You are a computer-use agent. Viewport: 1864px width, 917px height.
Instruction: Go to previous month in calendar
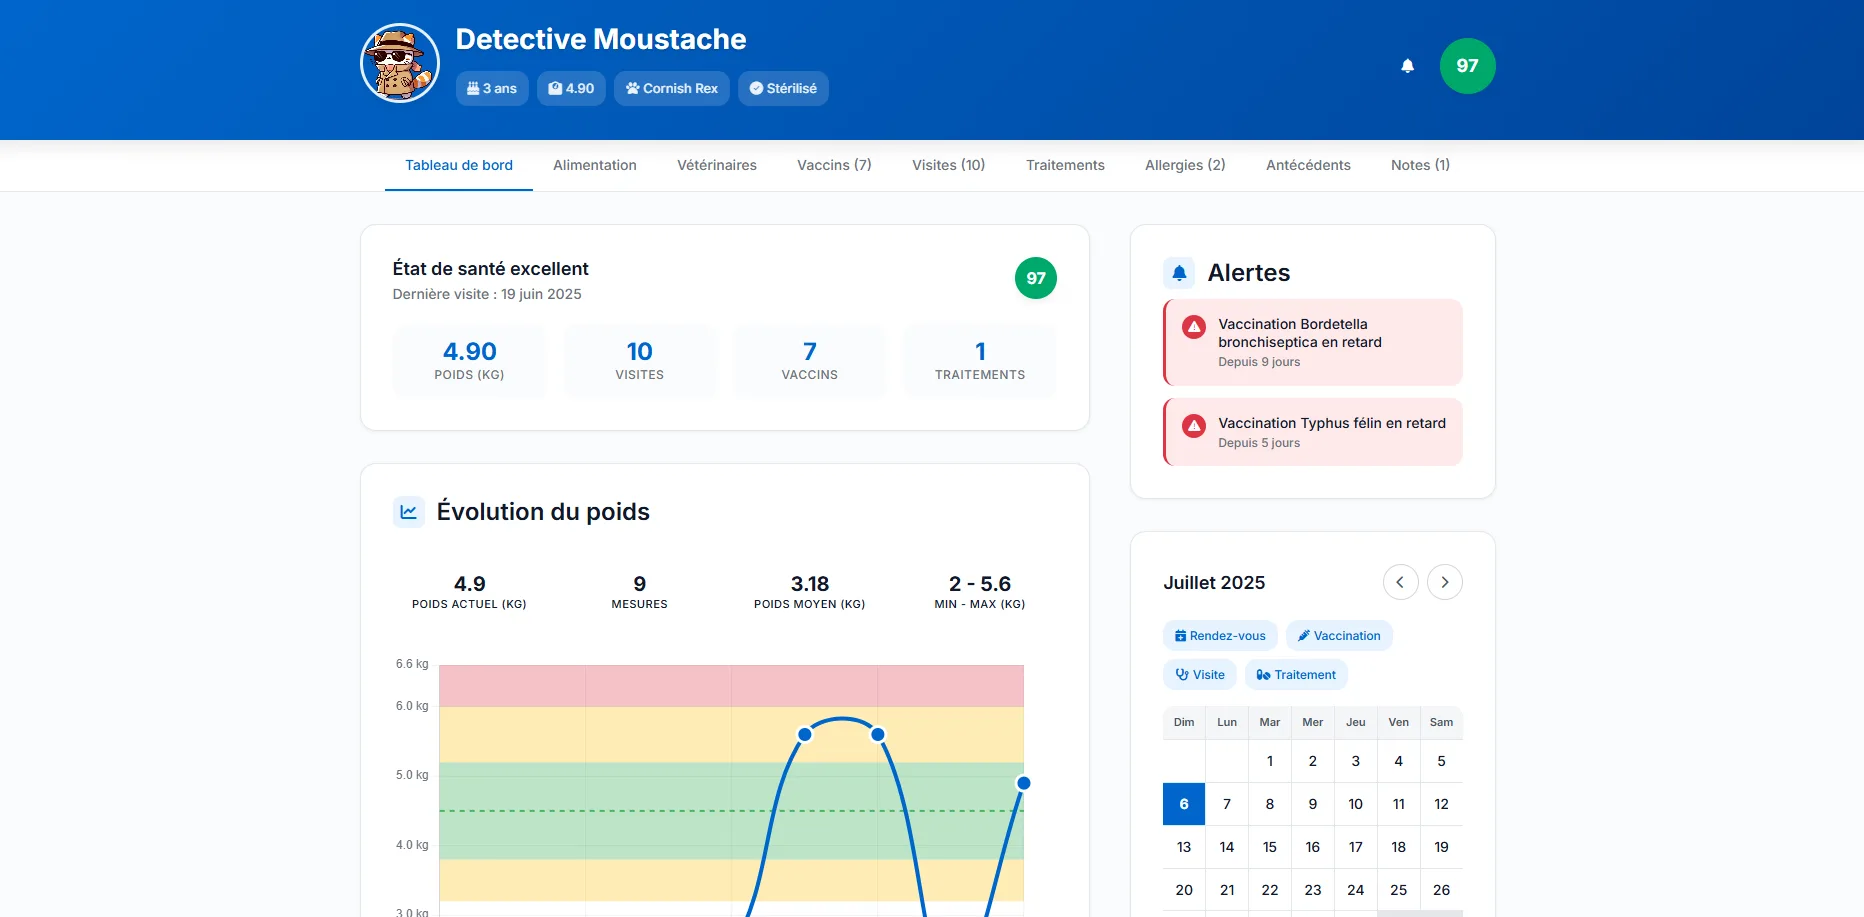[x=1400, y=582]
